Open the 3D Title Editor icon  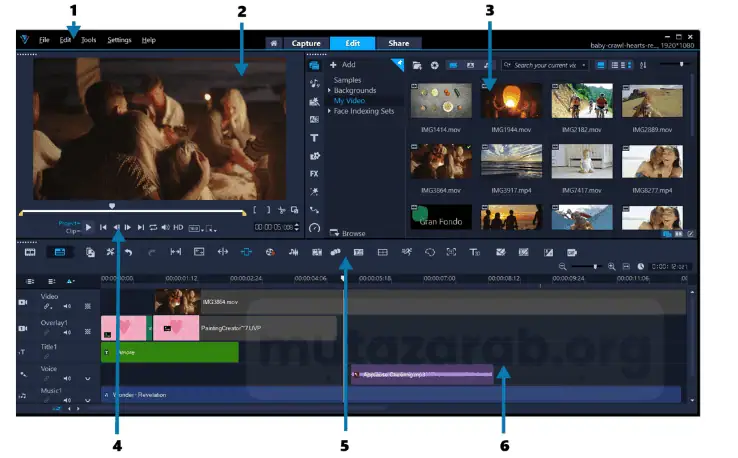[x=475, y=252]
